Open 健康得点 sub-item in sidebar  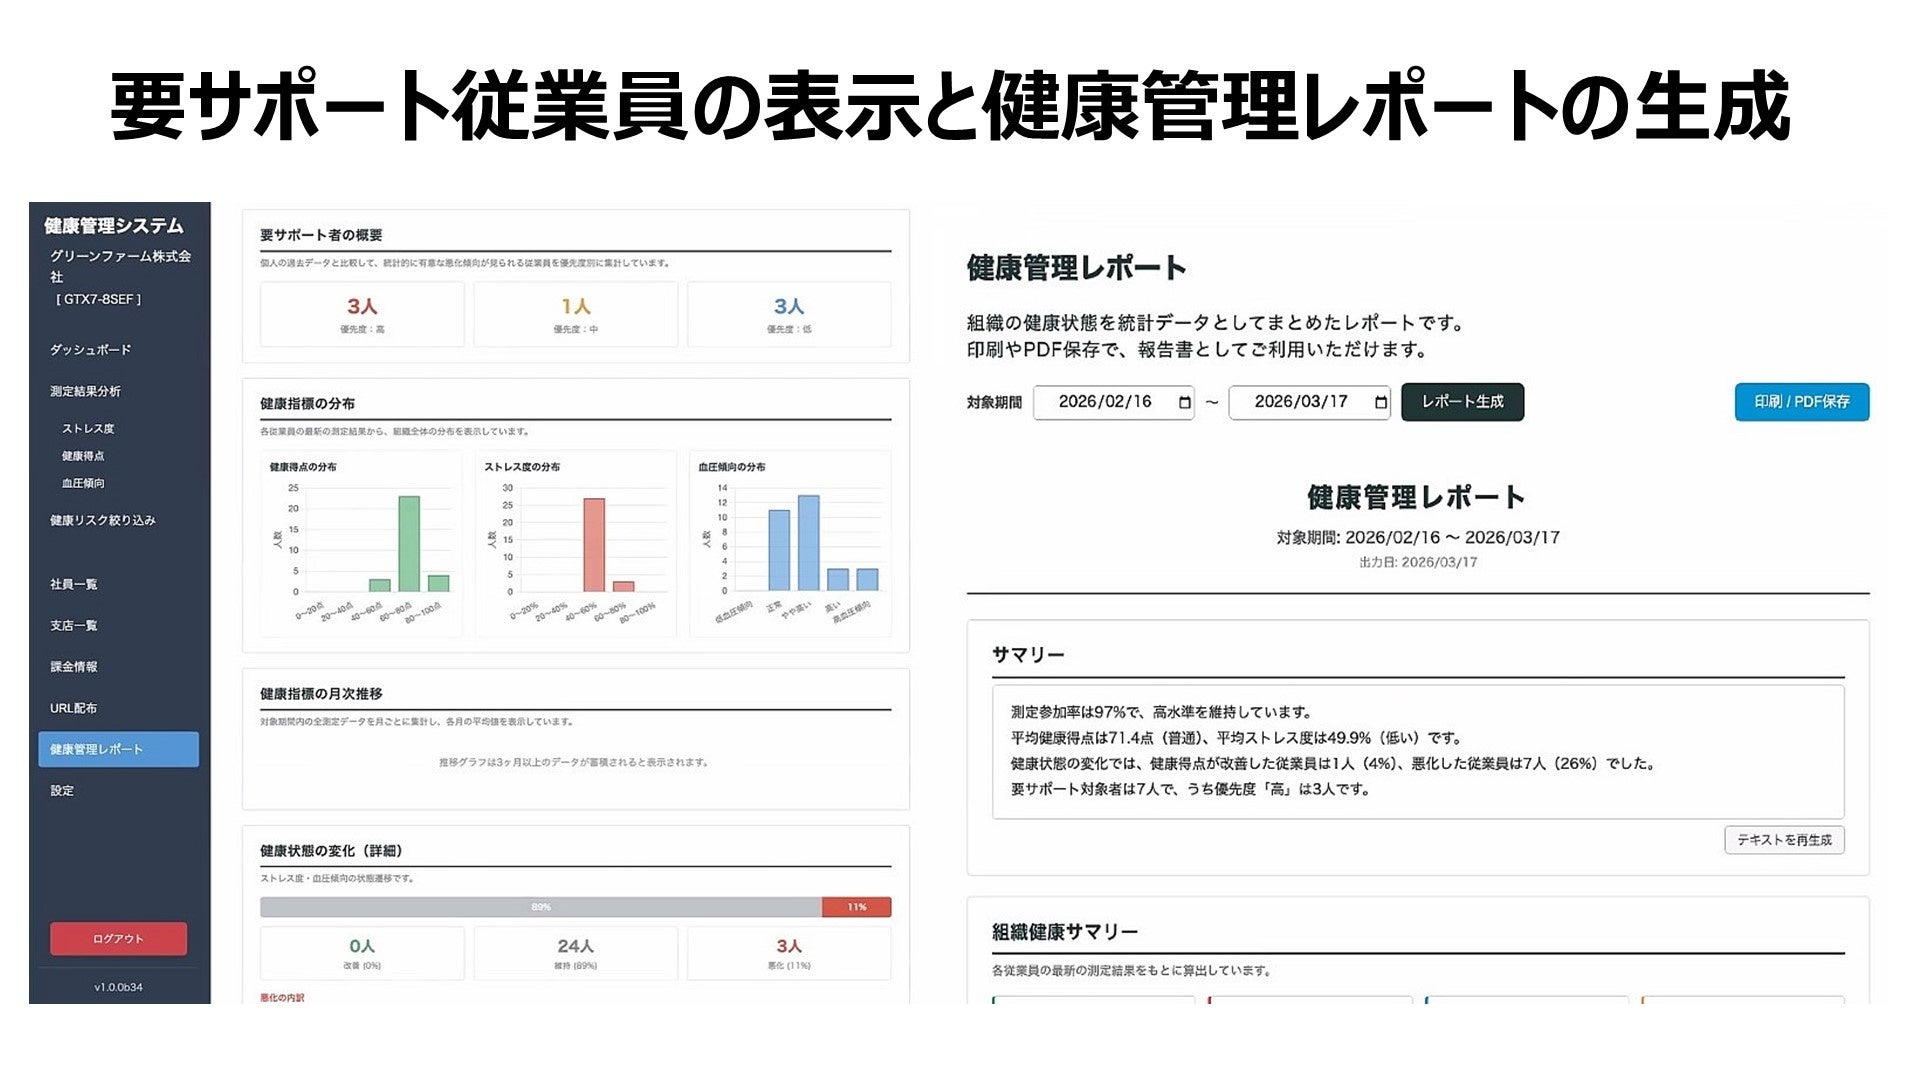[x=83, y=456]
